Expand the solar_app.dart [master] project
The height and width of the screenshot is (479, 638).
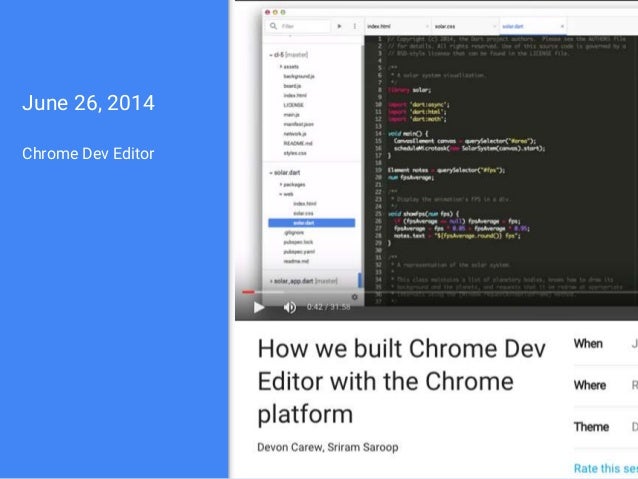click(x=271, y=281)
